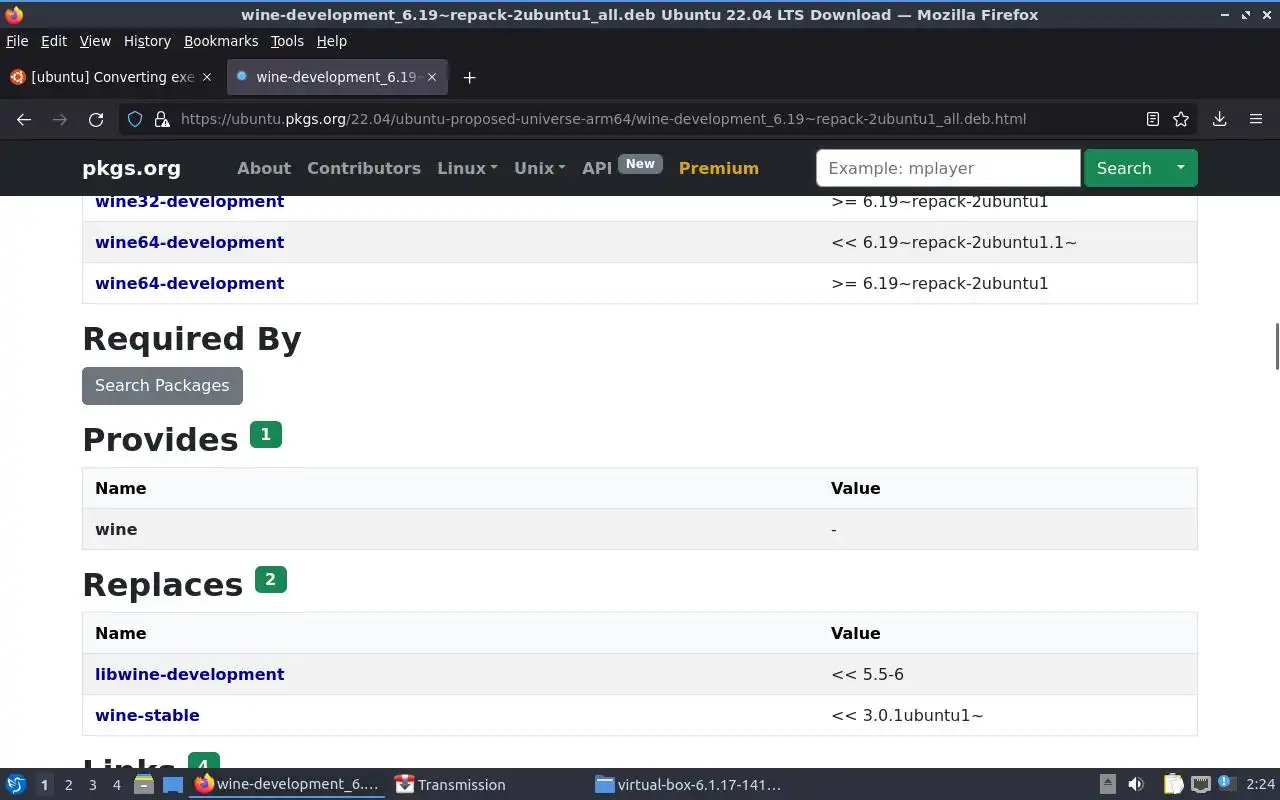Viewport: 1280px width, 800px height.
Task: Open the tracking protection shield icon
Action: click(x=135, y=119)
